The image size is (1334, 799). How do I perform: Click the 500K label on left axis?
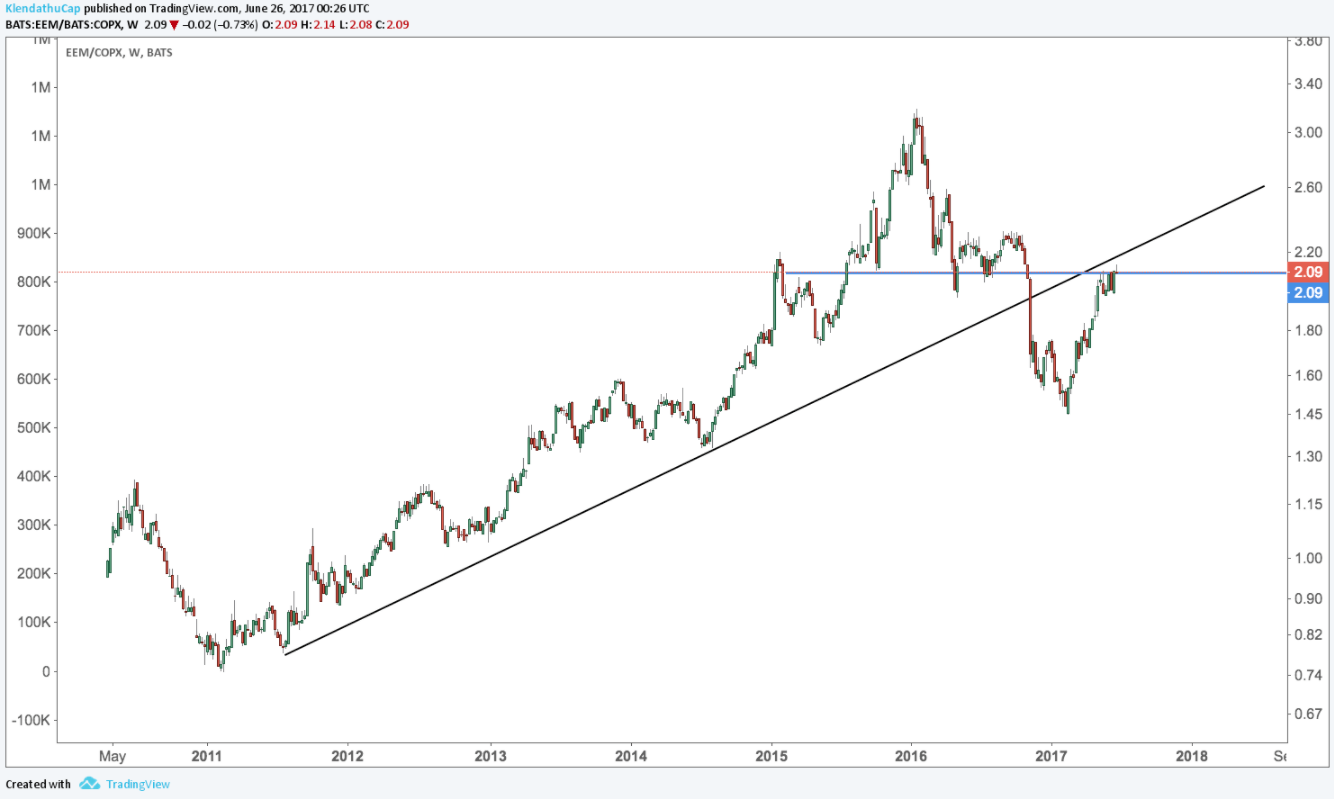point(34,428)
